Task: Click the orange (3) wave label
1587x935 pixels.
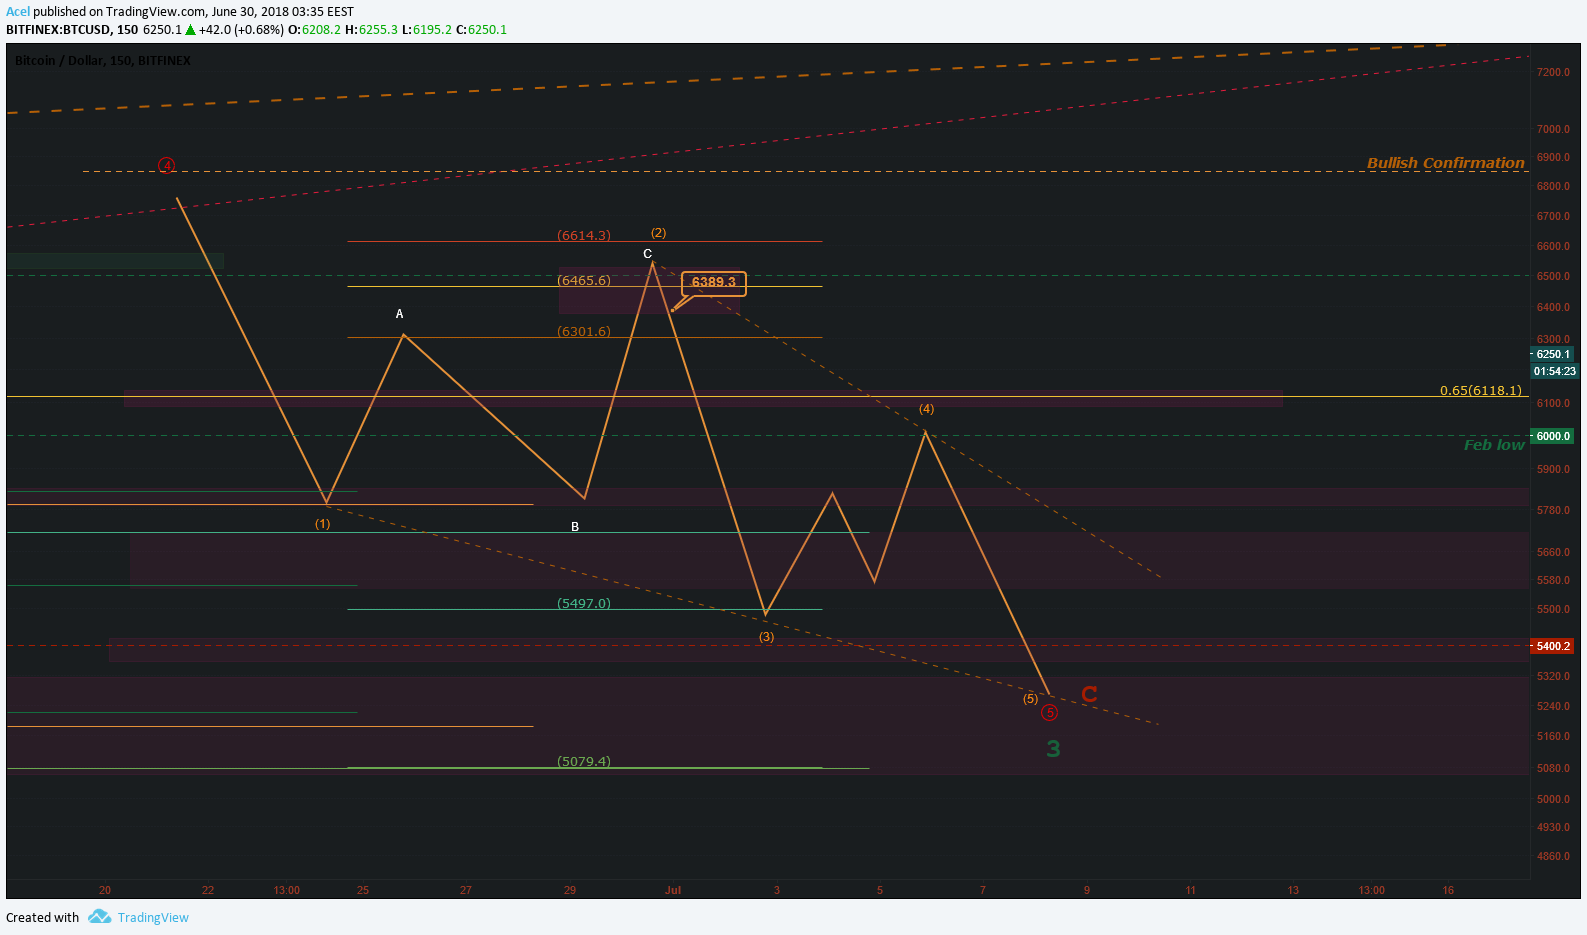Action: click(766, 637)
